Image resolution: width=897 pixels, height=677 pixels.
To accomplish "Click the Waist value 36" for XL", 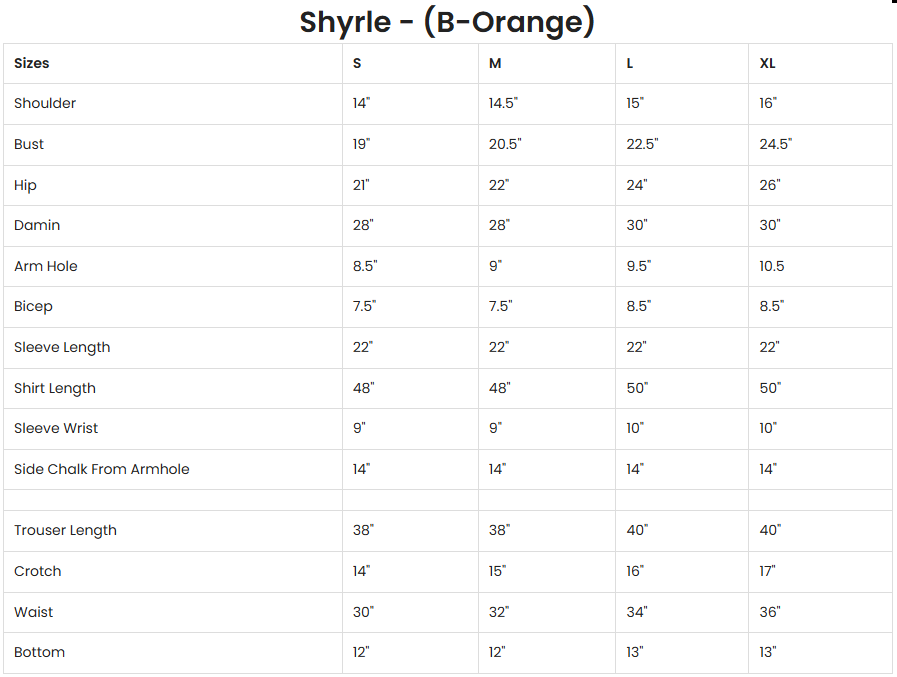I will pos(770,612).
